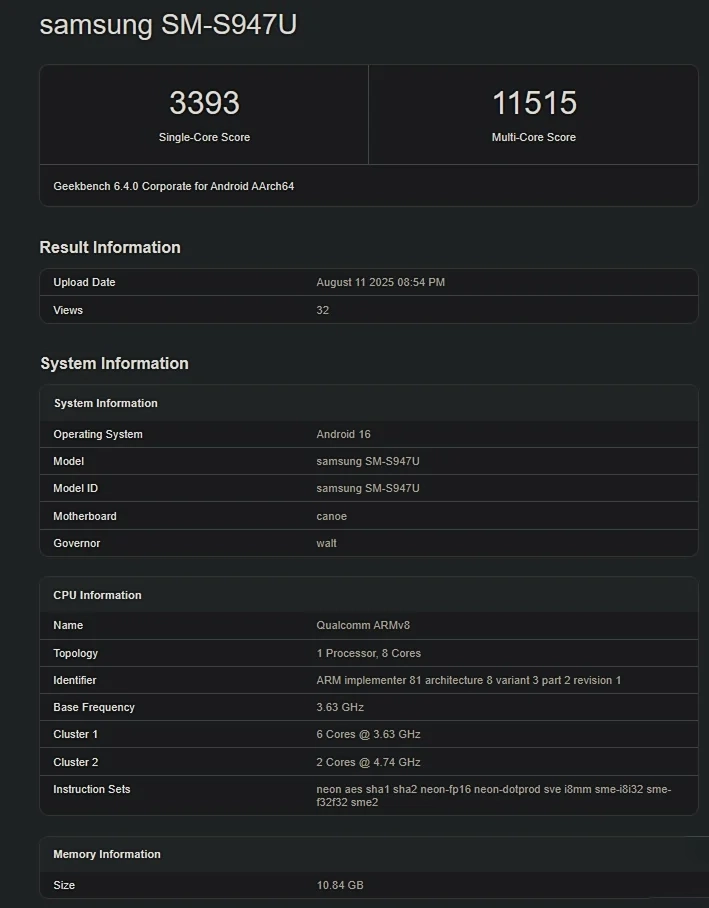Screen dimensions: 709x908
Task: Click the CPU Information table header
Action: point(97,595)
